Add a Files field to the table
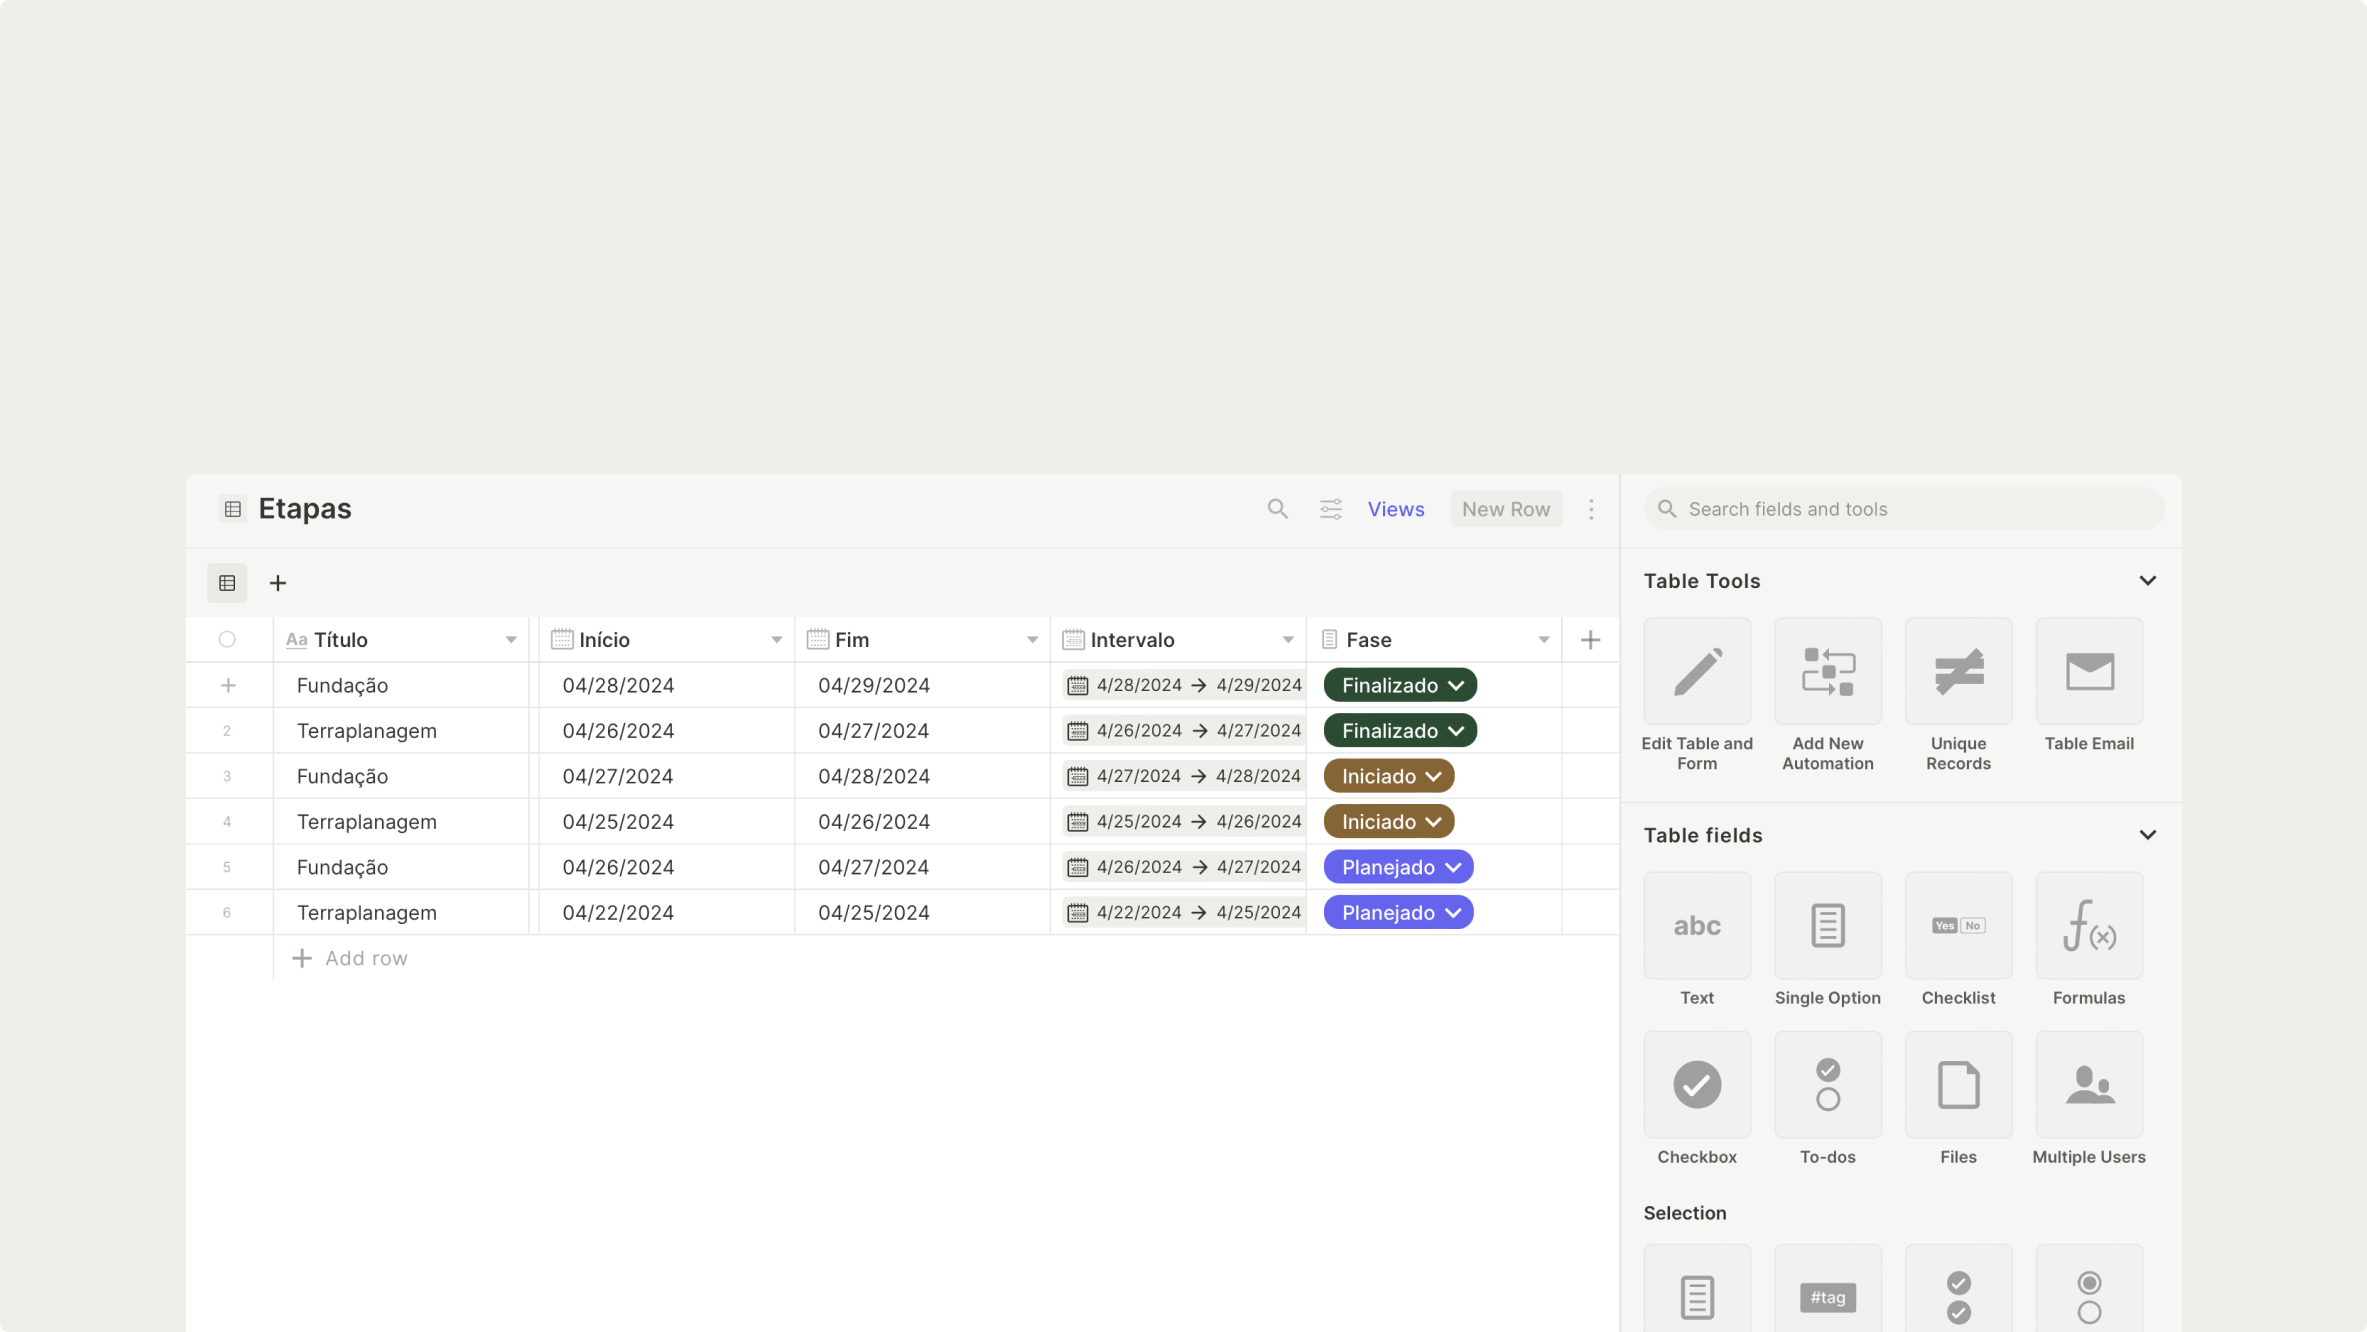 (1958, 1085)
